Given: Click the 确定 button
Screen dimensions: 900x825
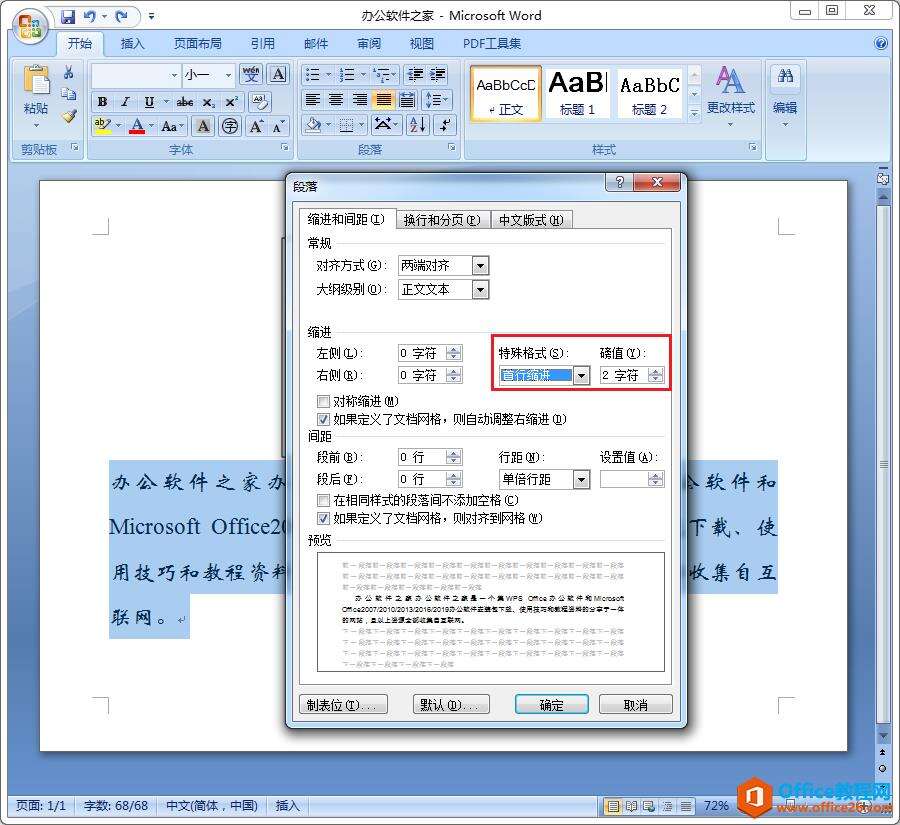Looking at the screenshot, I should click(552, 704).
